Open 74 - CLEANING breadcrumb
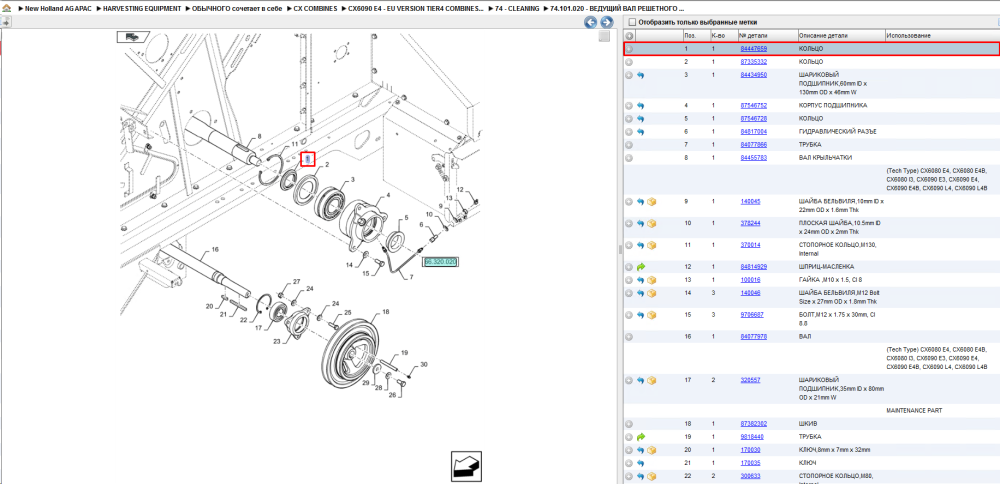The image size is (1000, 484). 517,9
